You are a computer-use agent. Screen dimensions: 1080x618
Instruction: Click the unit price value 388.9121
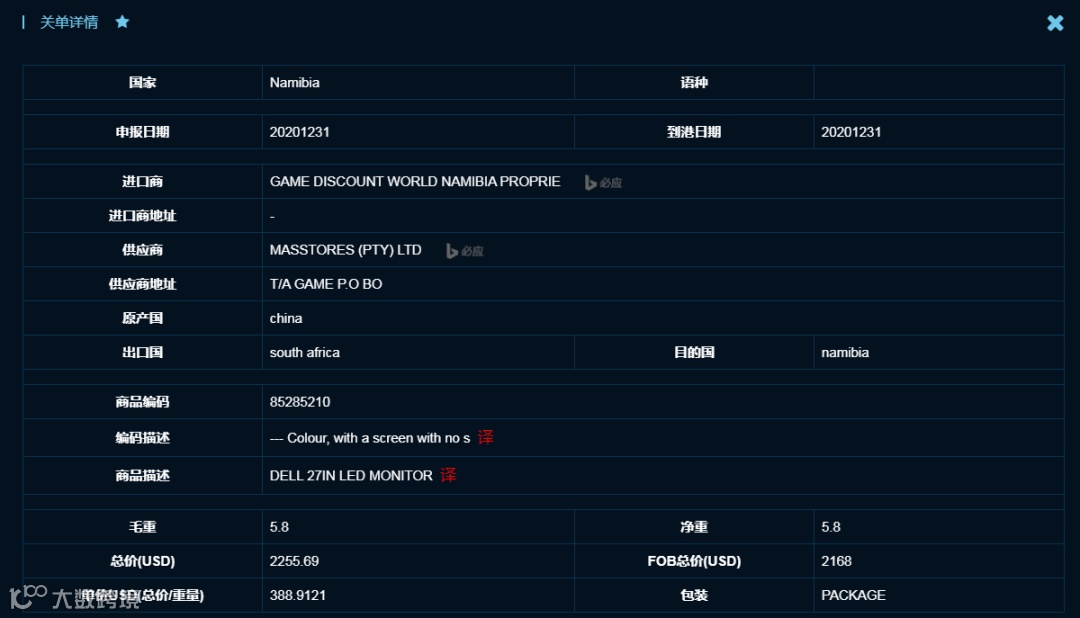[x=298, y=595]
